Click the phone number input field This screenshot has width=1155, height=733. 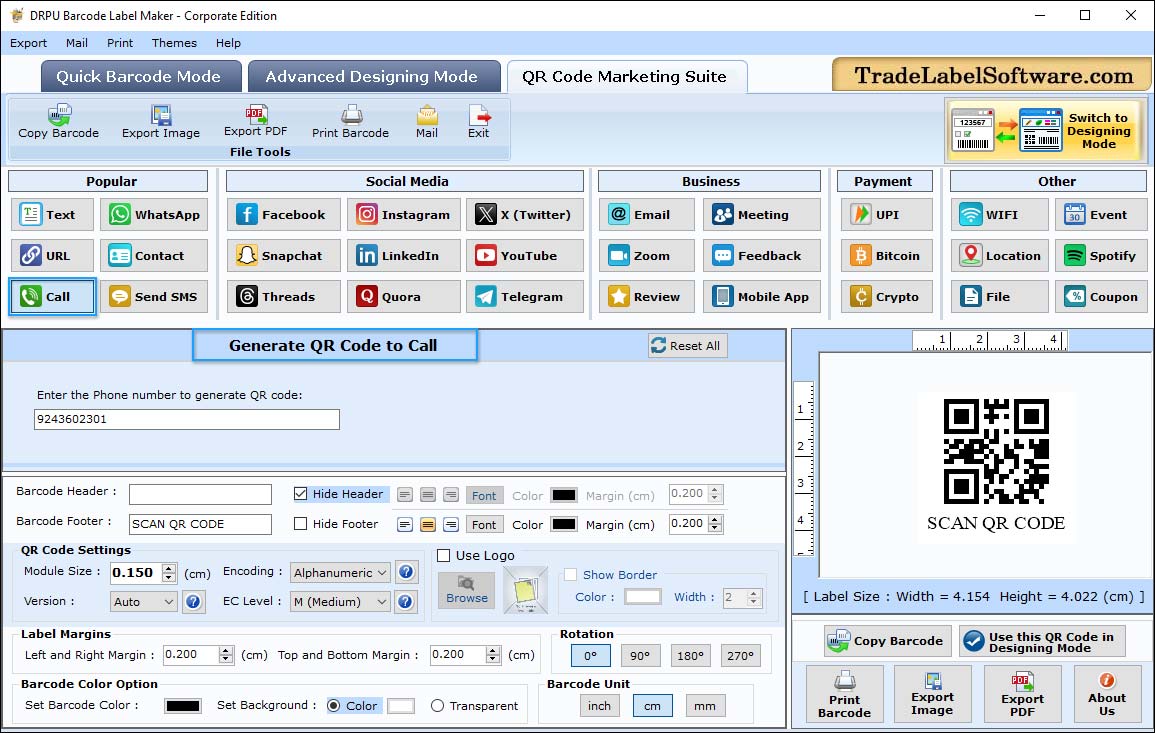(x=186, y=419)
